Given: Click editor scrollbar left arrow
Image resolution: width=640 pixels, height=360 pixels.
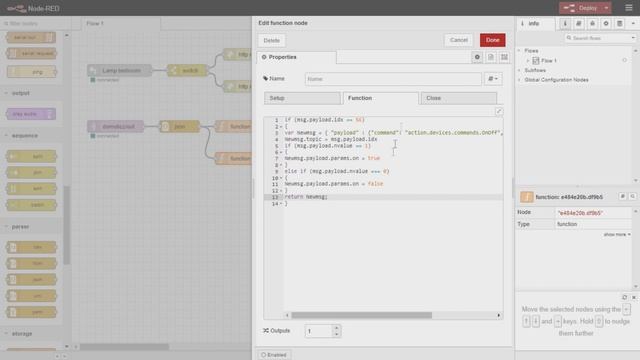Looking at the screenshot, I should pos(287,315).
